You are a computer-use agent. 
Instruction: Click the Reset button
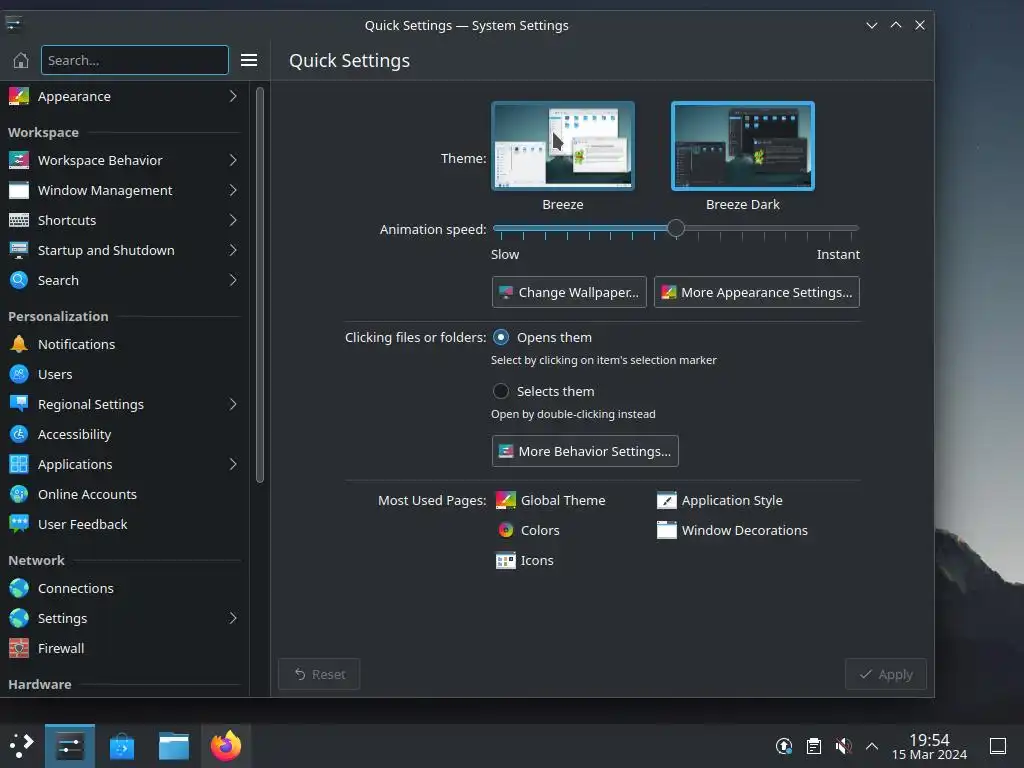319,675
